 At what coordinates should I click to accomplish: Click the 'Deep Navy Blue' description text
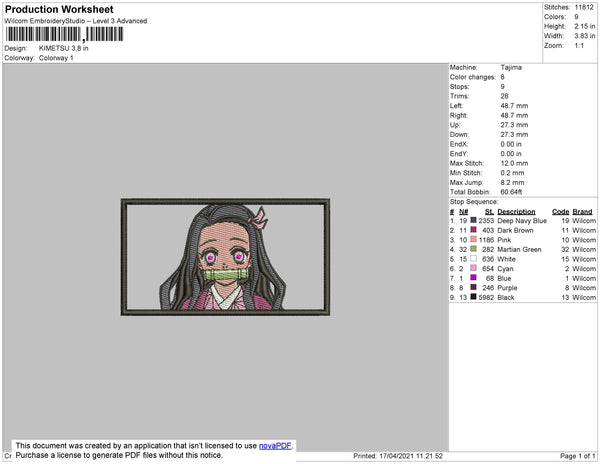(522, 221)
